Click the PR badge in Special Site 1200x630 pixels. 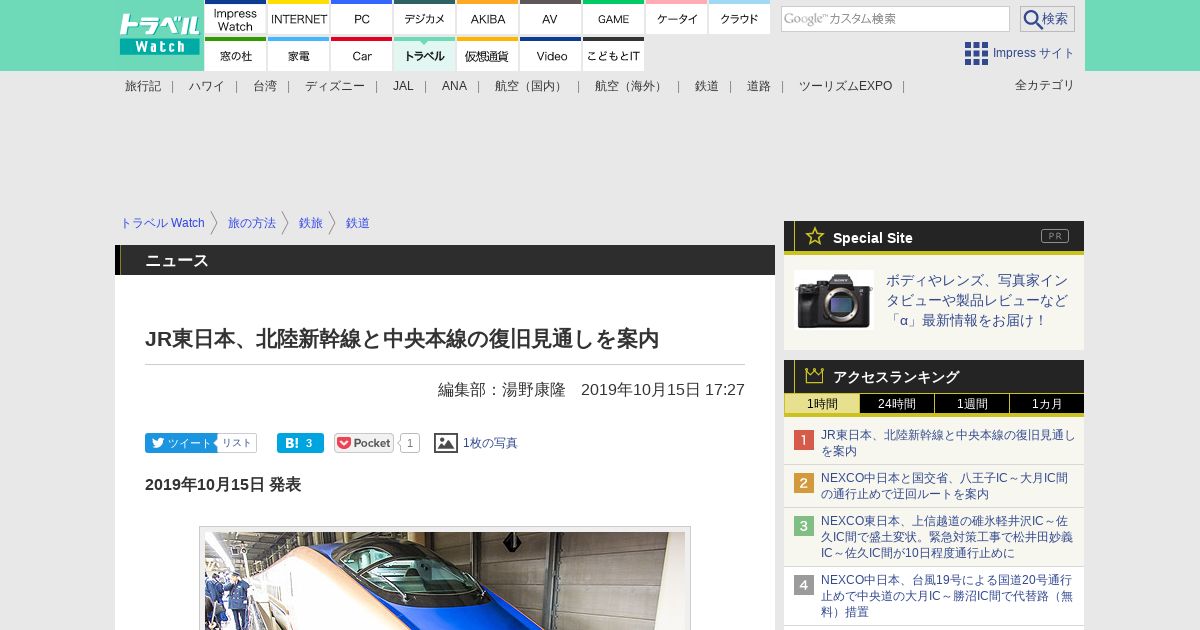[x=1055, y=236]
